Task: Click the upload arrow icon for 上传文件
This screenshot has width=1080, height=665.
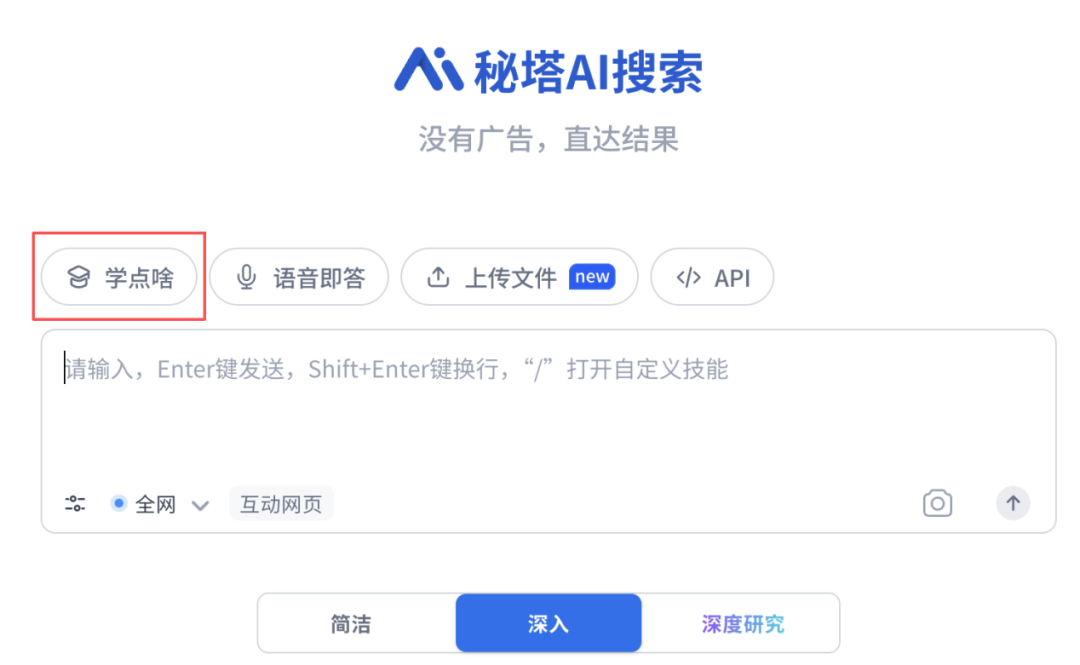Action: (x=438, y=277)
